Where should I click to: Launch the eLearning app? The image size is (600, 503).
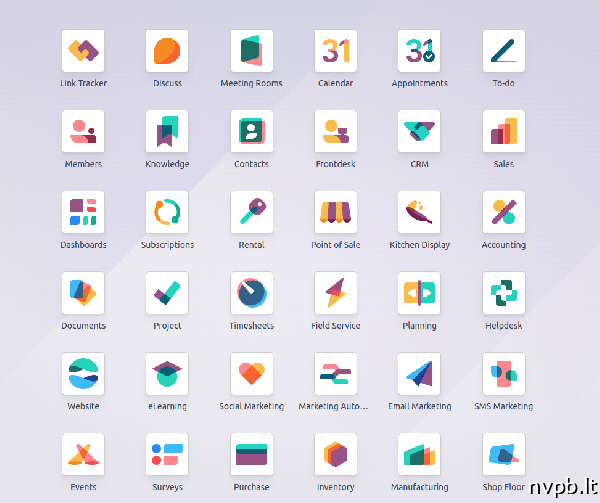(167, 374)
